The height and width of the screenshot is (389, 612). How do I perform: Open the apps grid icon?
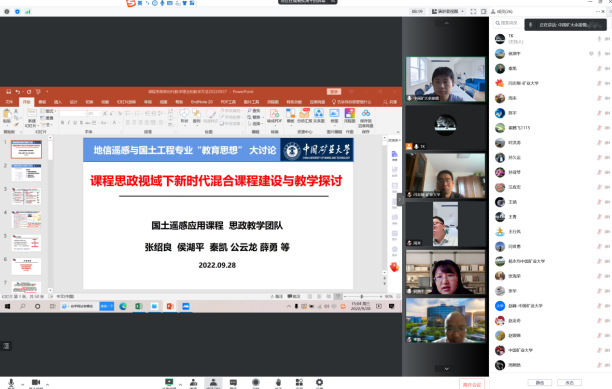pyautogui.click(x=299, y=383)
